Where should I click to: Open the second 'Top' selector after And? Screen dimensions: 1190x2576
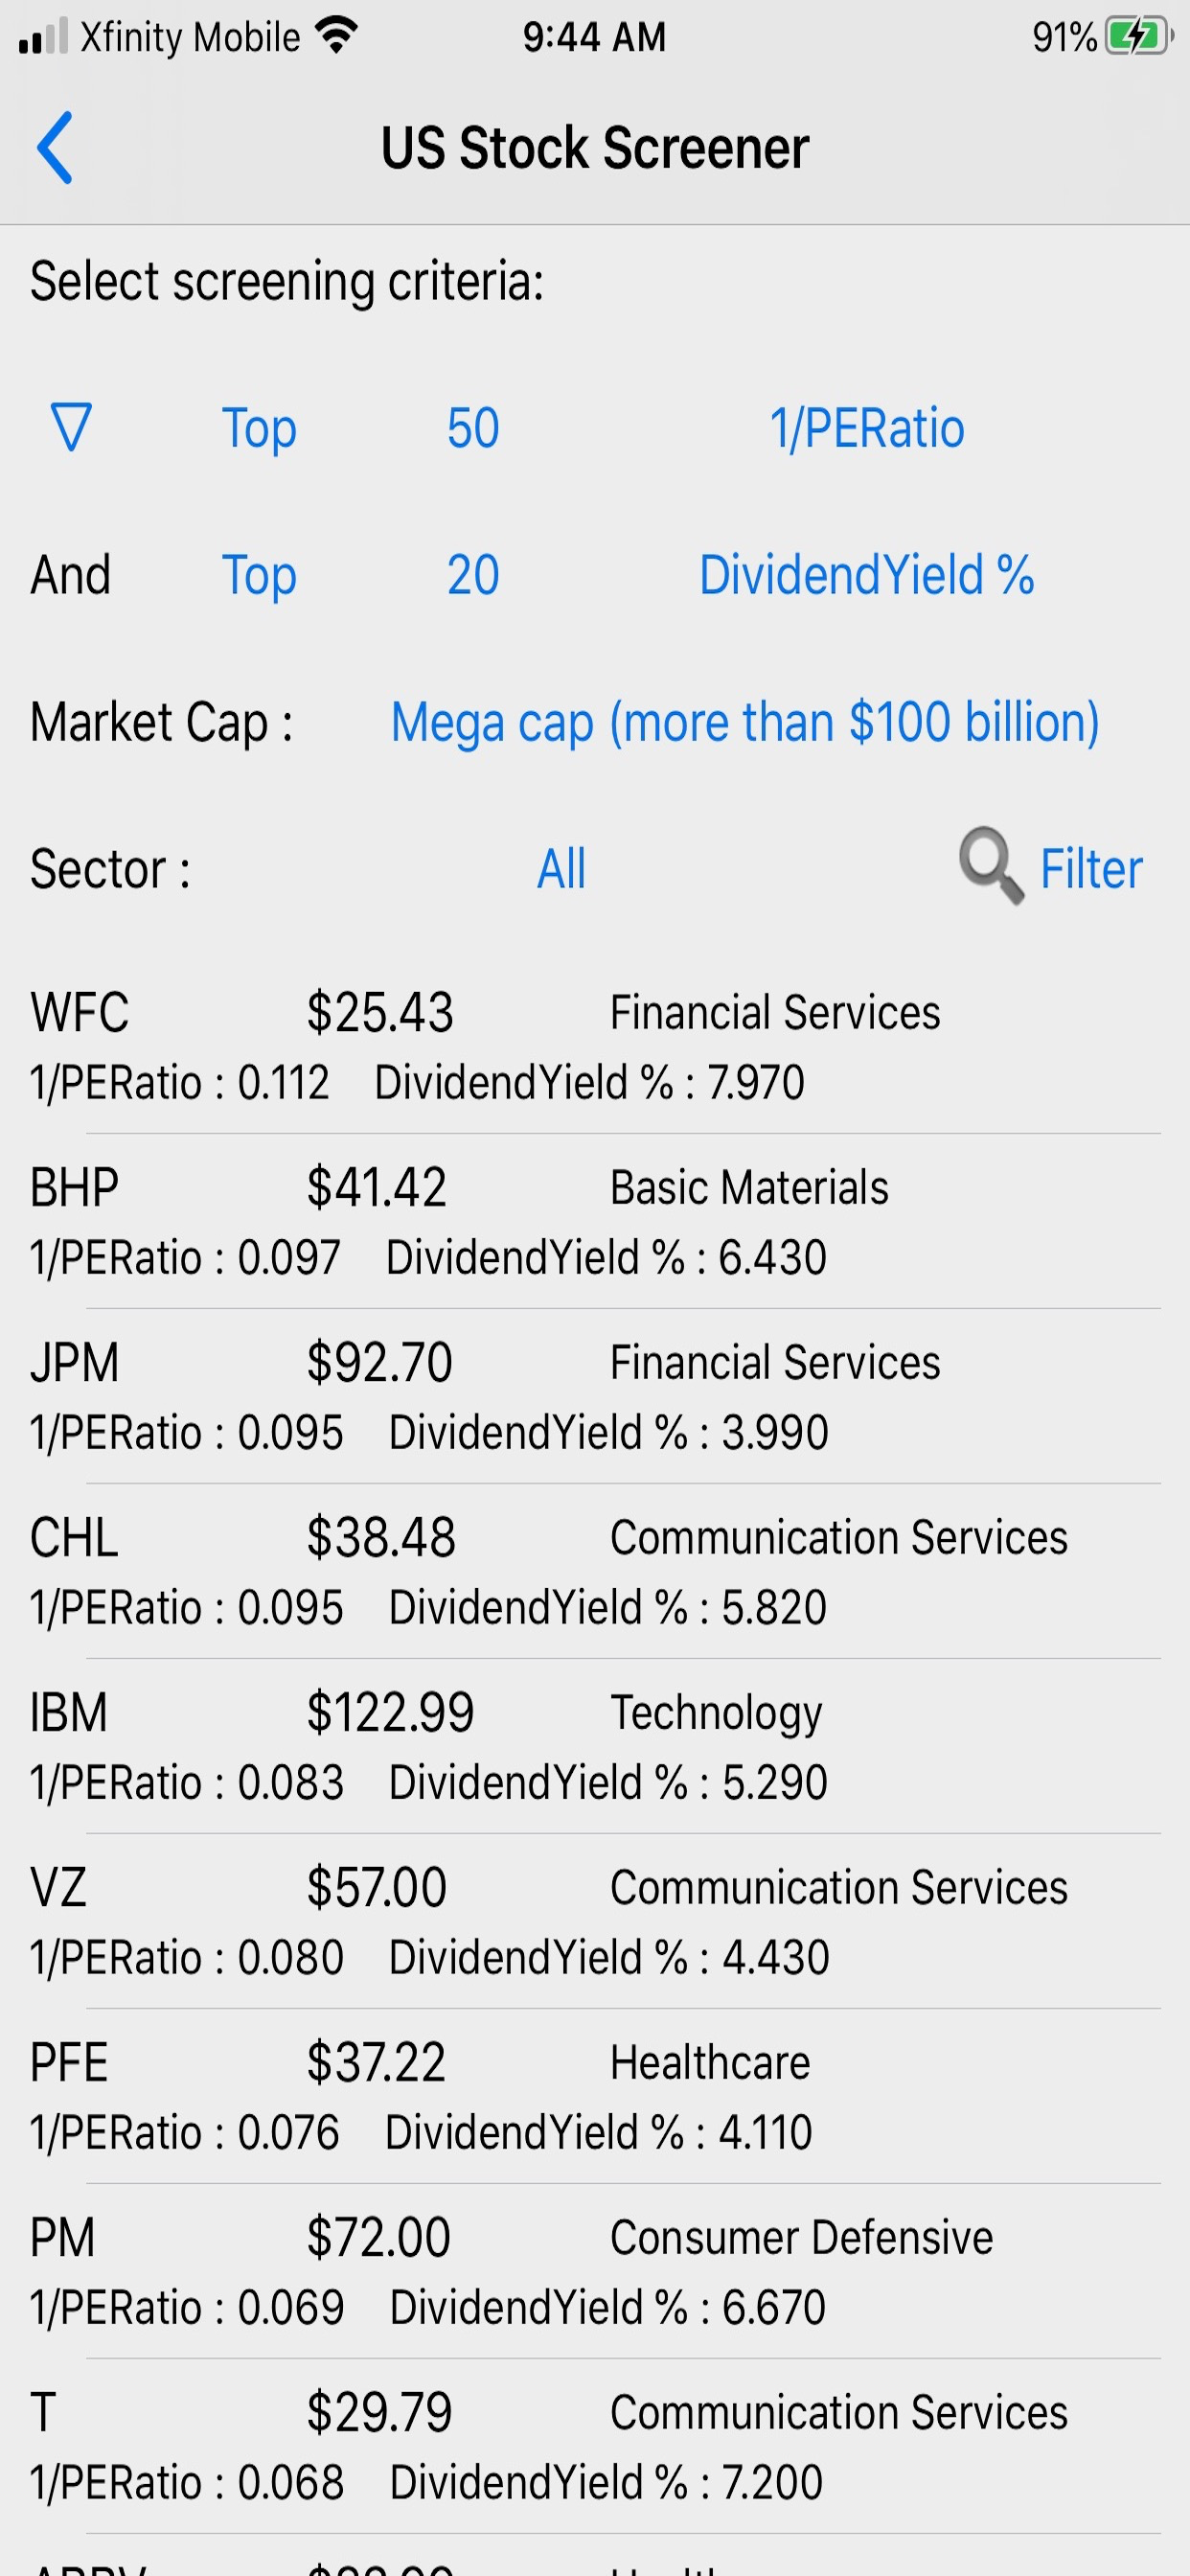[x=259, y=575]
